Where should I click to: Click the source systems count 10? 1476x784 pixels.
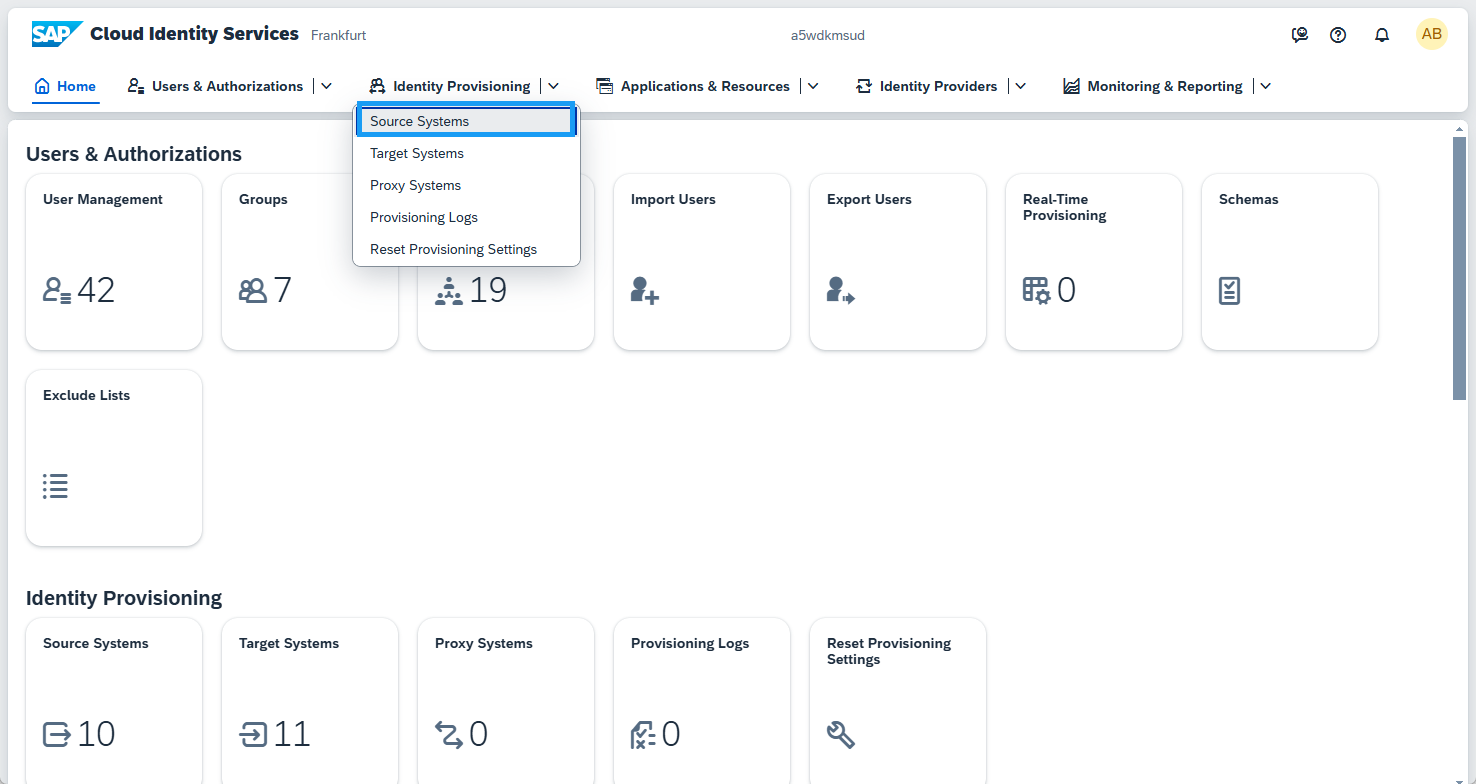pyautogui.click(x=96, y=734)
